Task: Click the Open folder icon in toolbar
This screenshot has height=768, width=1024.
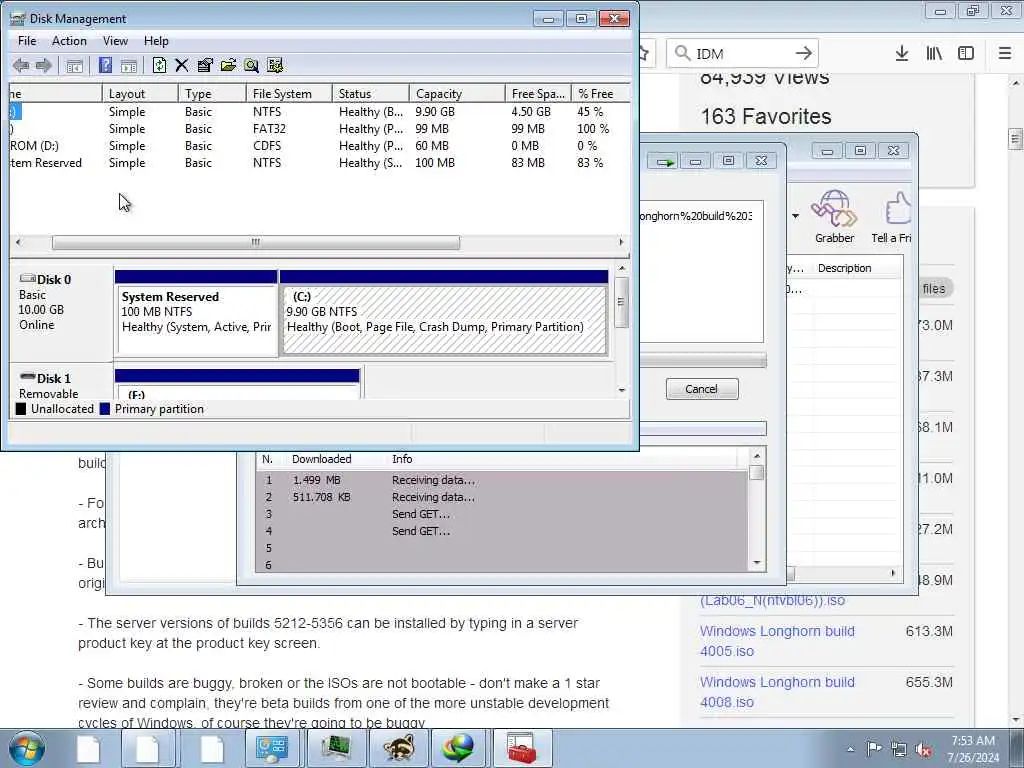Action: [228, 65]
